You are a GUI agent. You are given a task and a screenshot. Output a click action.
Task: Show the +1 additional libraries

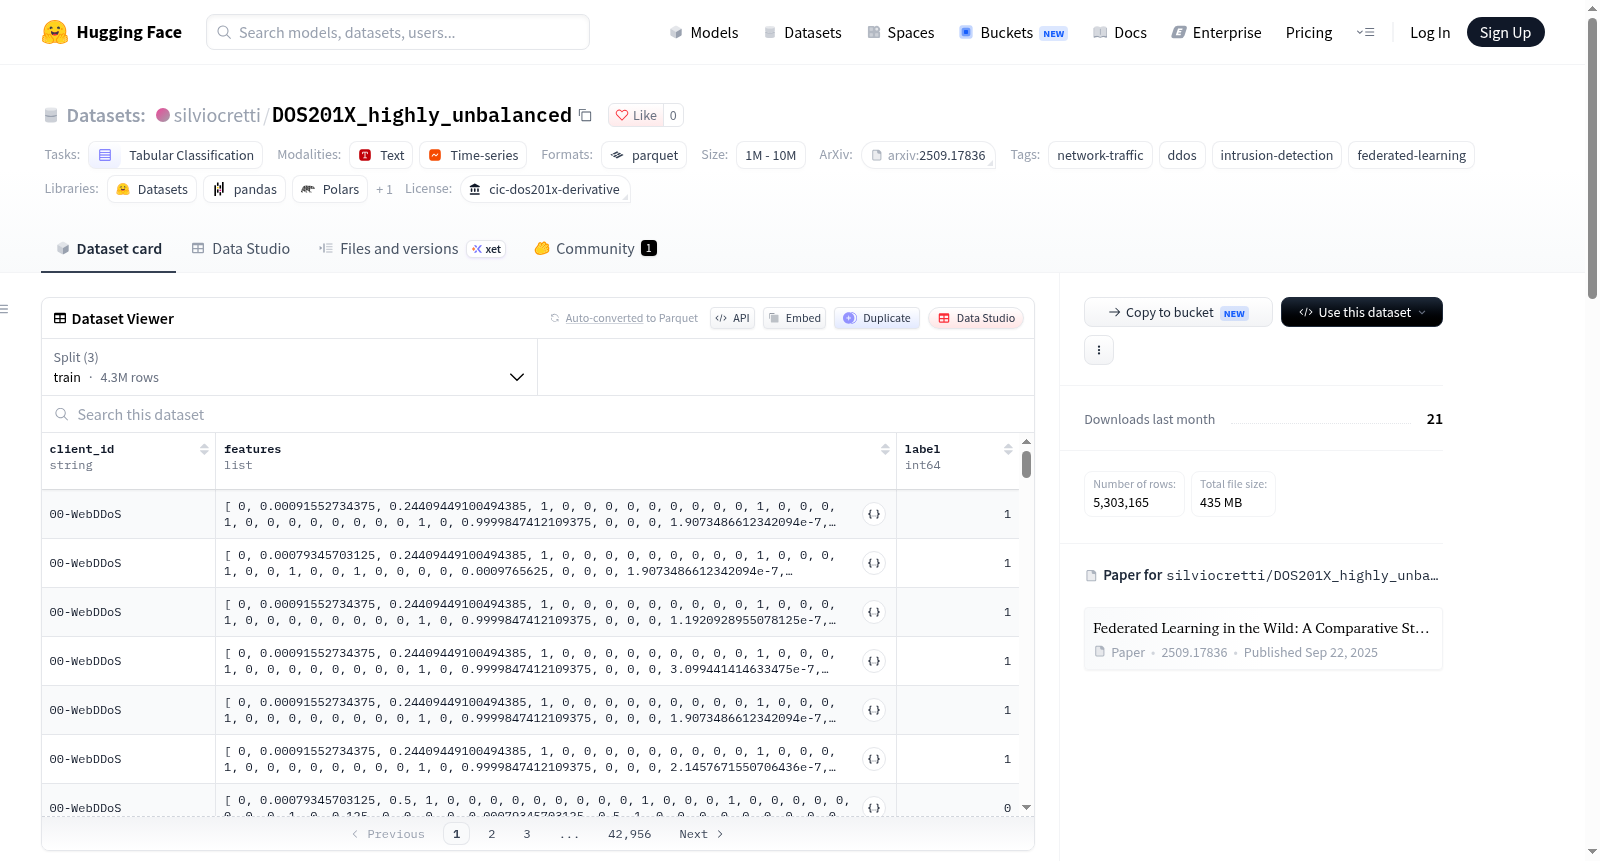(384, 189)
